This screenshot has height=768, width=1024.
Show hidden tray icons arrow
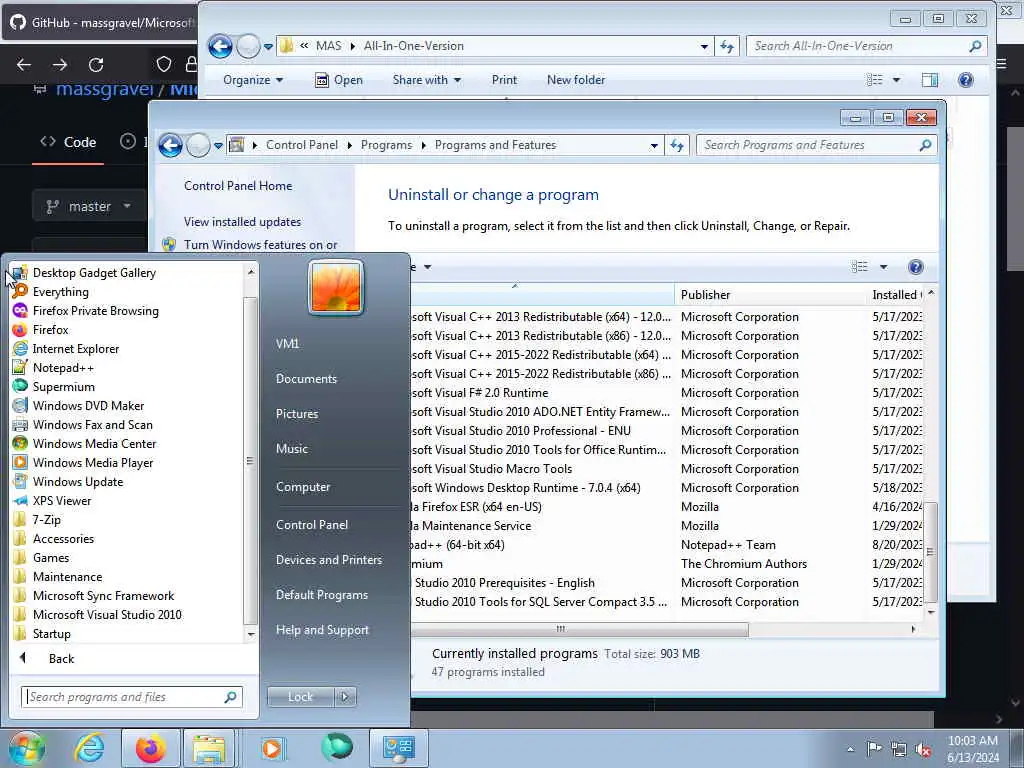[x=850, y=749]
